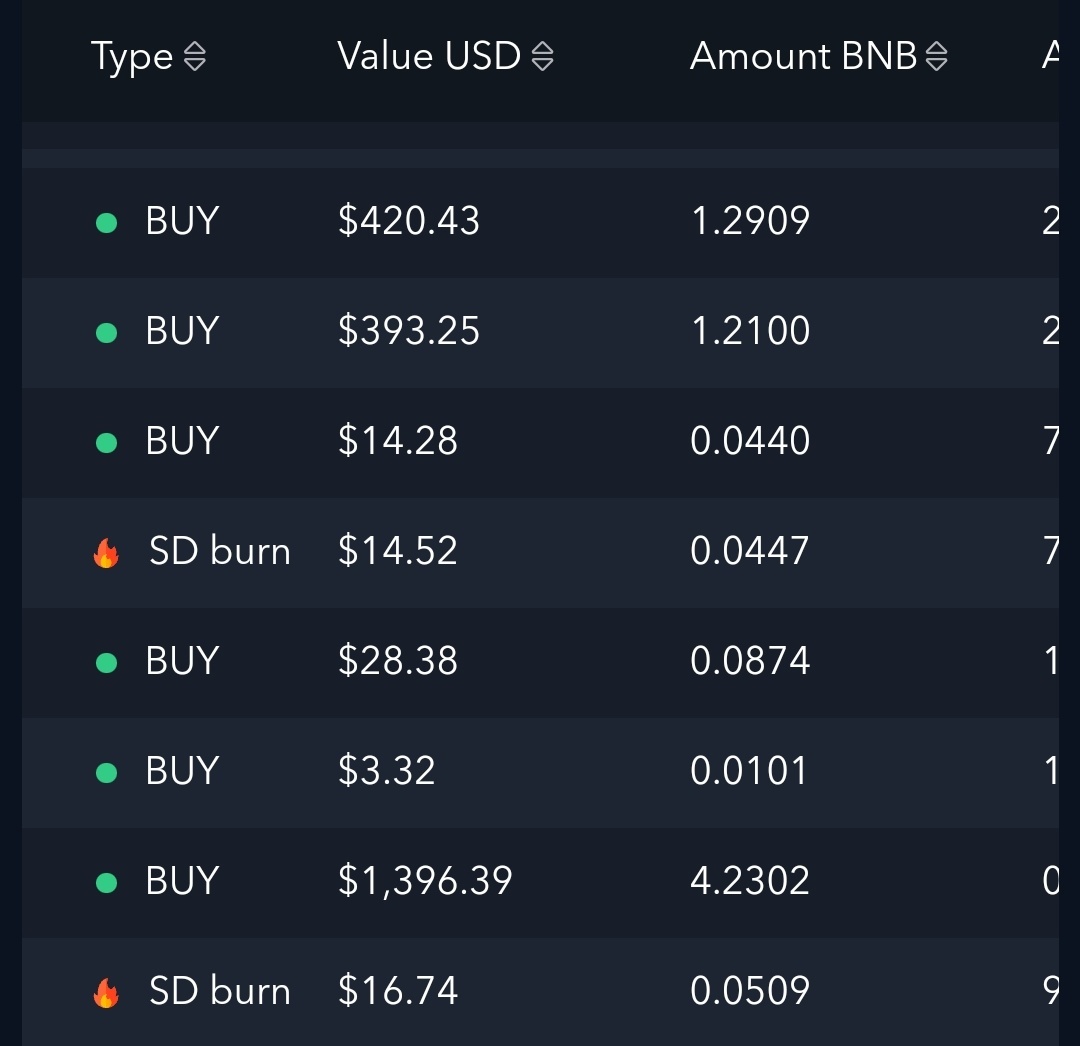Click the Value USD header label

428,56
